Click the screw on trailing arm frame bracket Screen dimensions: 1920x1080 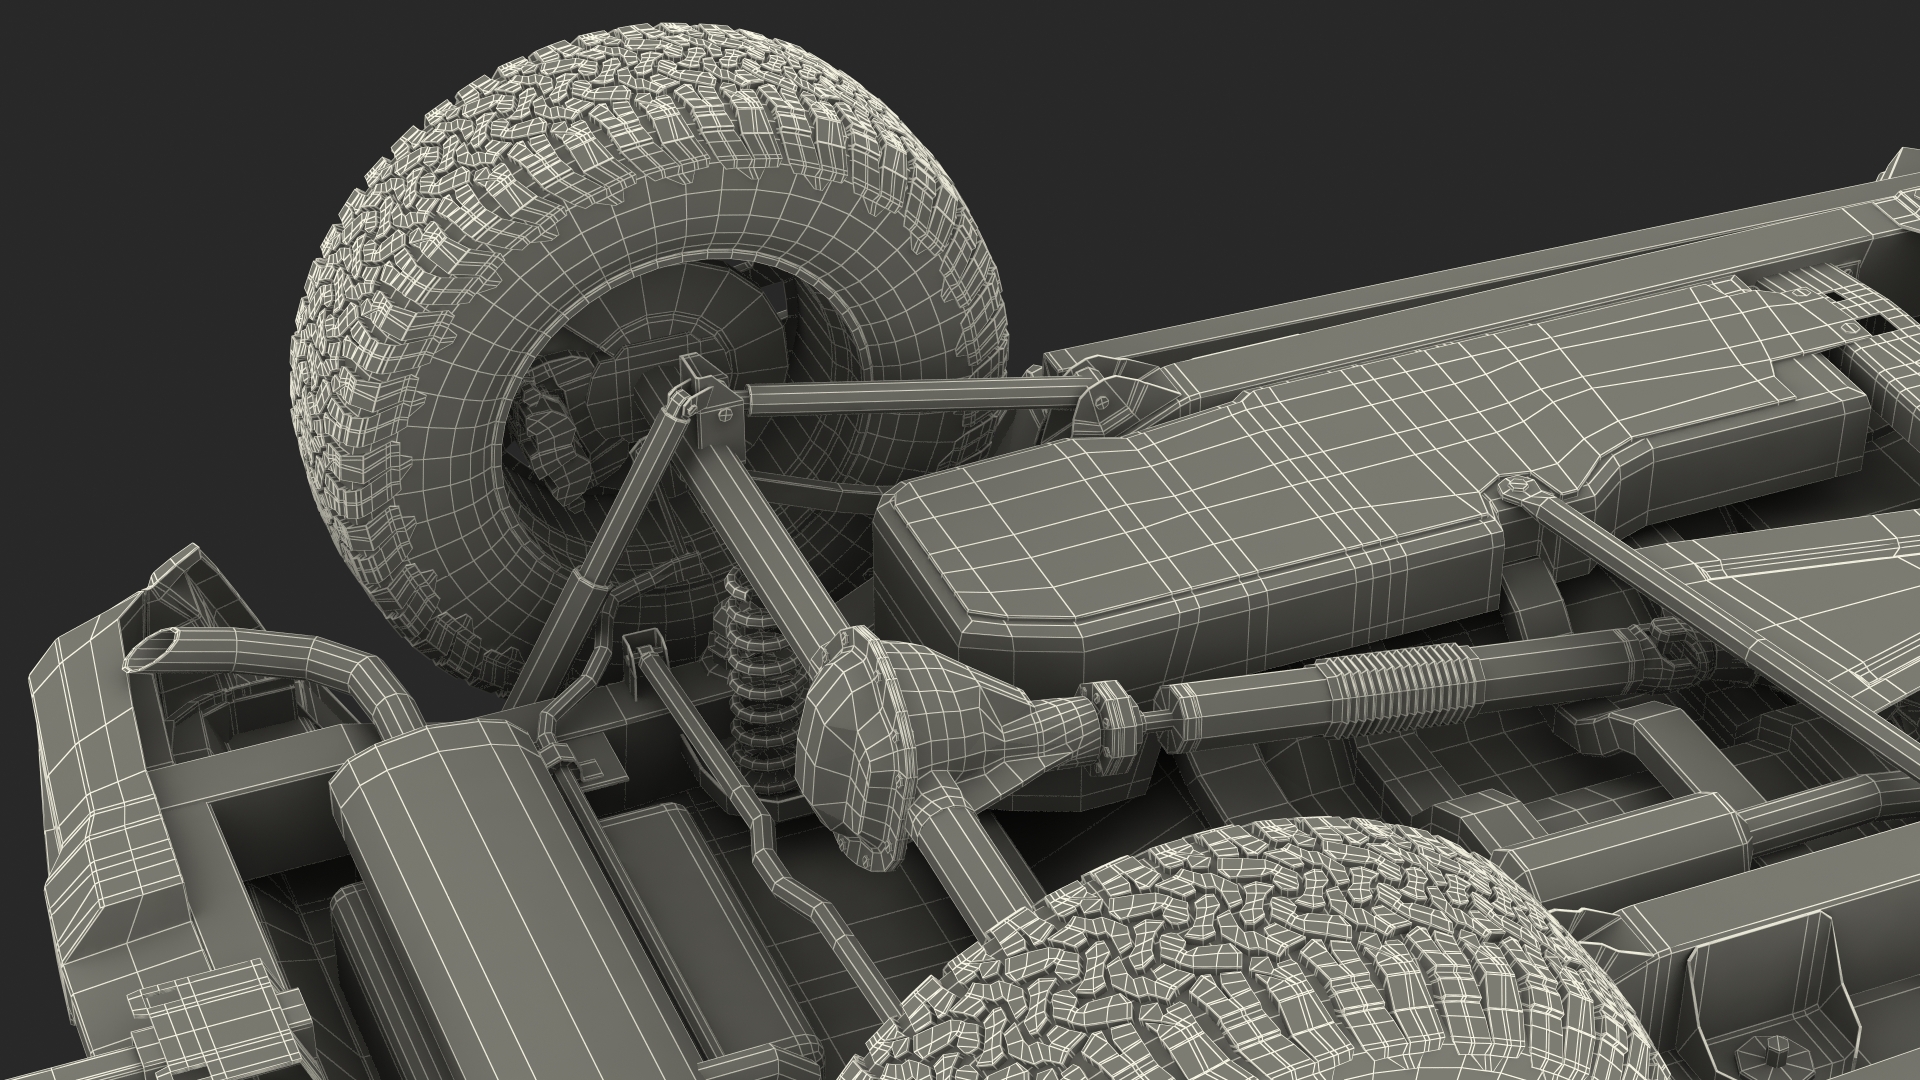click(1100, 403)
